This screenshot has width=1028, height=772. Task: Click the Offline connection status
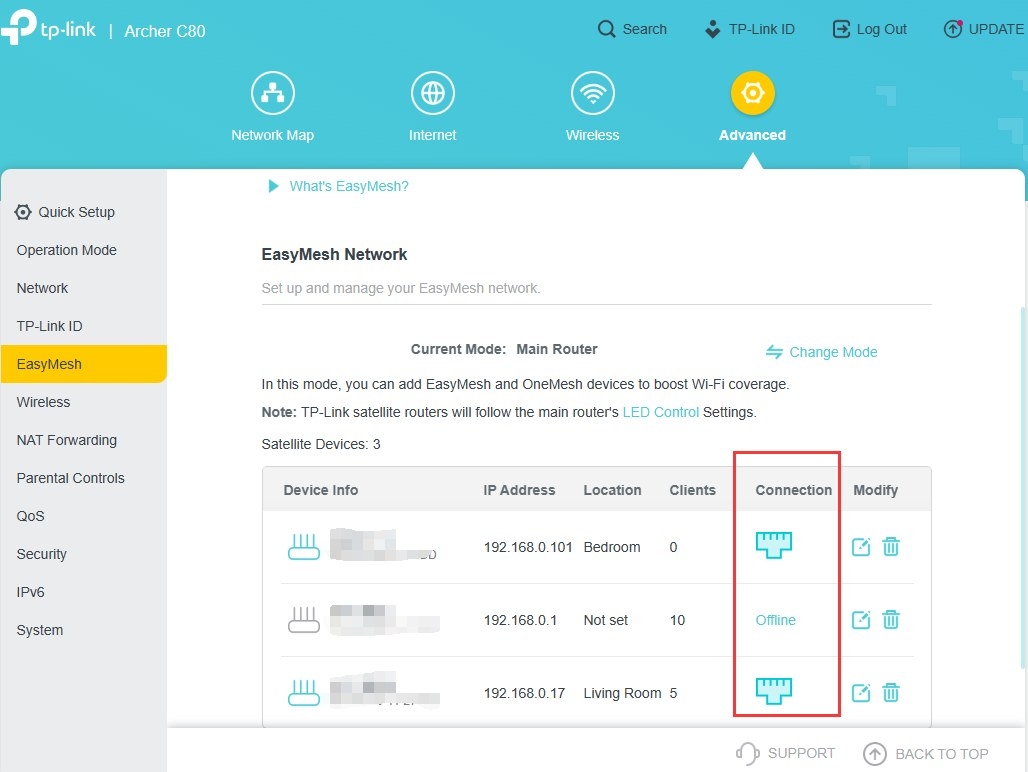pos(776,620)
